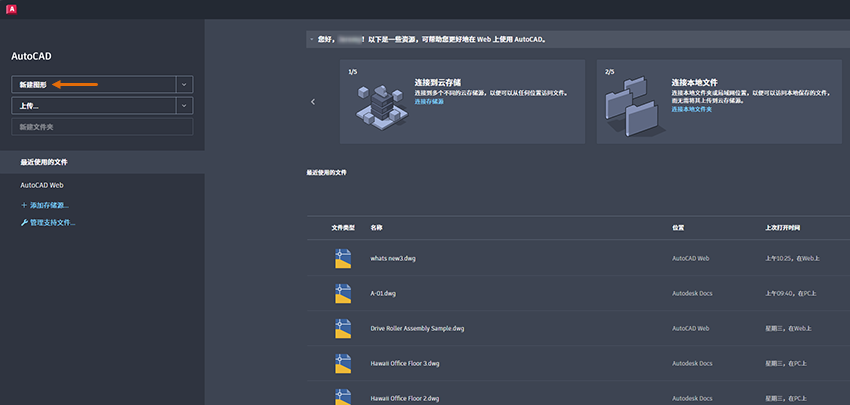The width and height of the screenshot is (850, 405).
Task: Click Drive Roller Assembly Sample.dwg file icon
Action: 343,329
